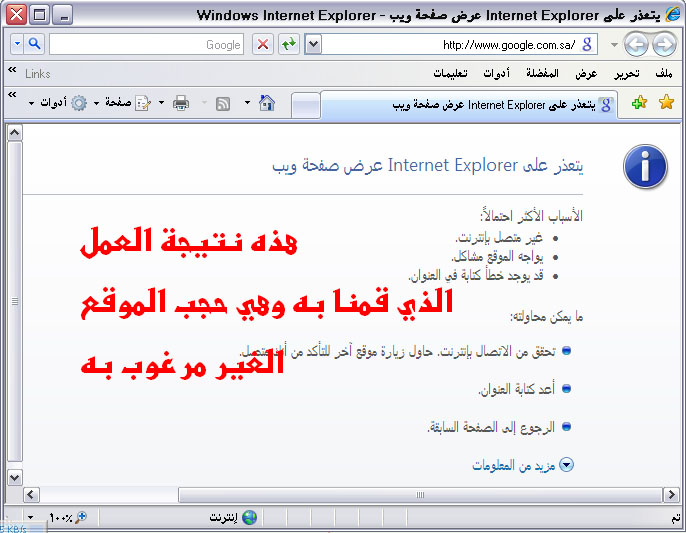The height and width of the screenshot is (533, 686).
Task: Open recent pages dropdown beside Back button
Action: 614,45
